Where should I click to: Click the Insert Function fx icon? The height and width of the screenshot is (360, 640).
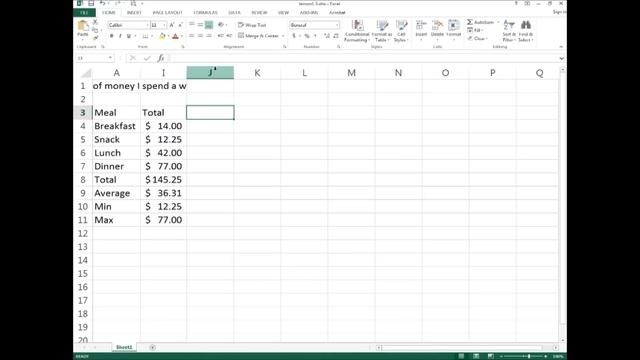click(x=161, y=58)
